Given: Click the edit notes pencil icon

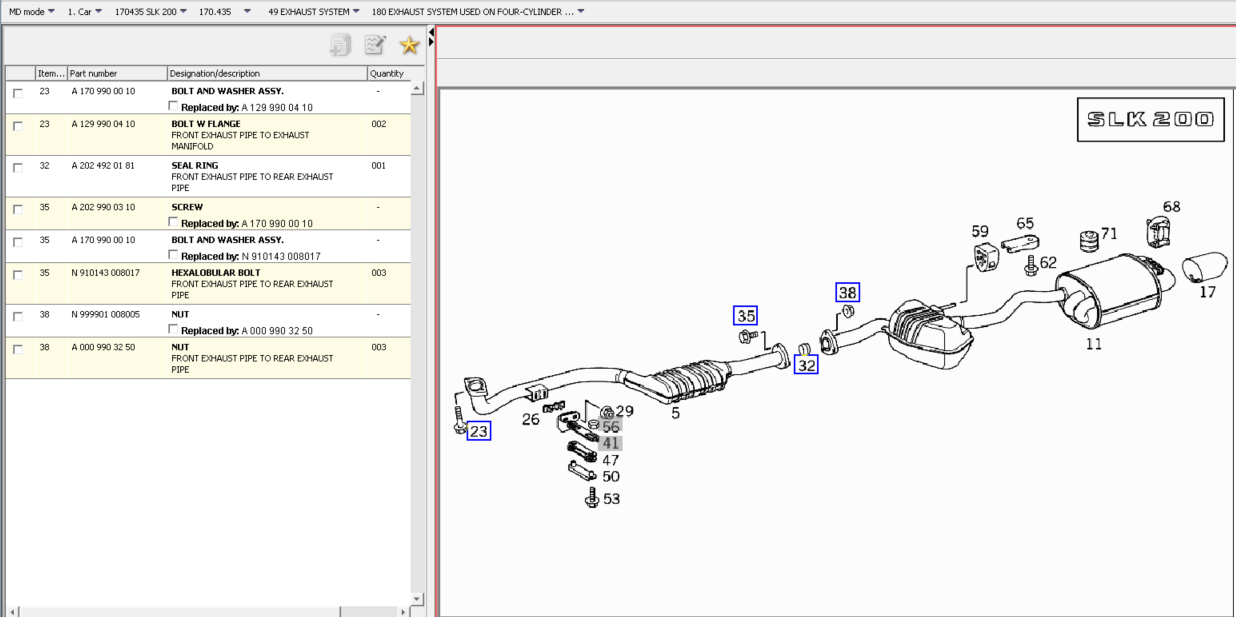Looking at the screenshot, I should (x=375, y=45).
